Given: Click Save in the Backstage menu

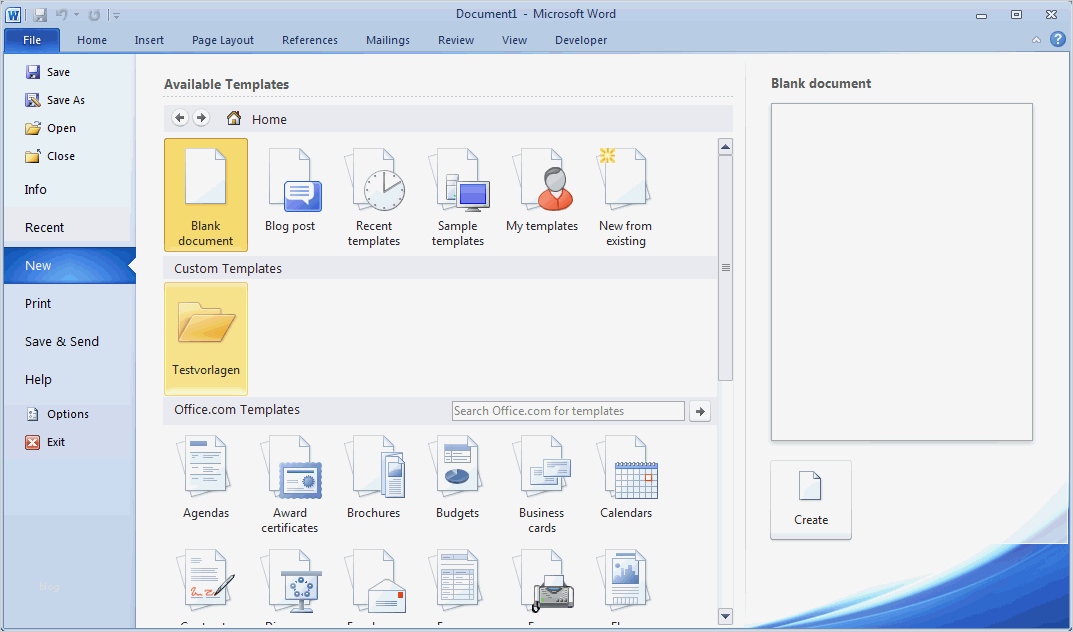Looking at the screenshot, I should [48, 72].
